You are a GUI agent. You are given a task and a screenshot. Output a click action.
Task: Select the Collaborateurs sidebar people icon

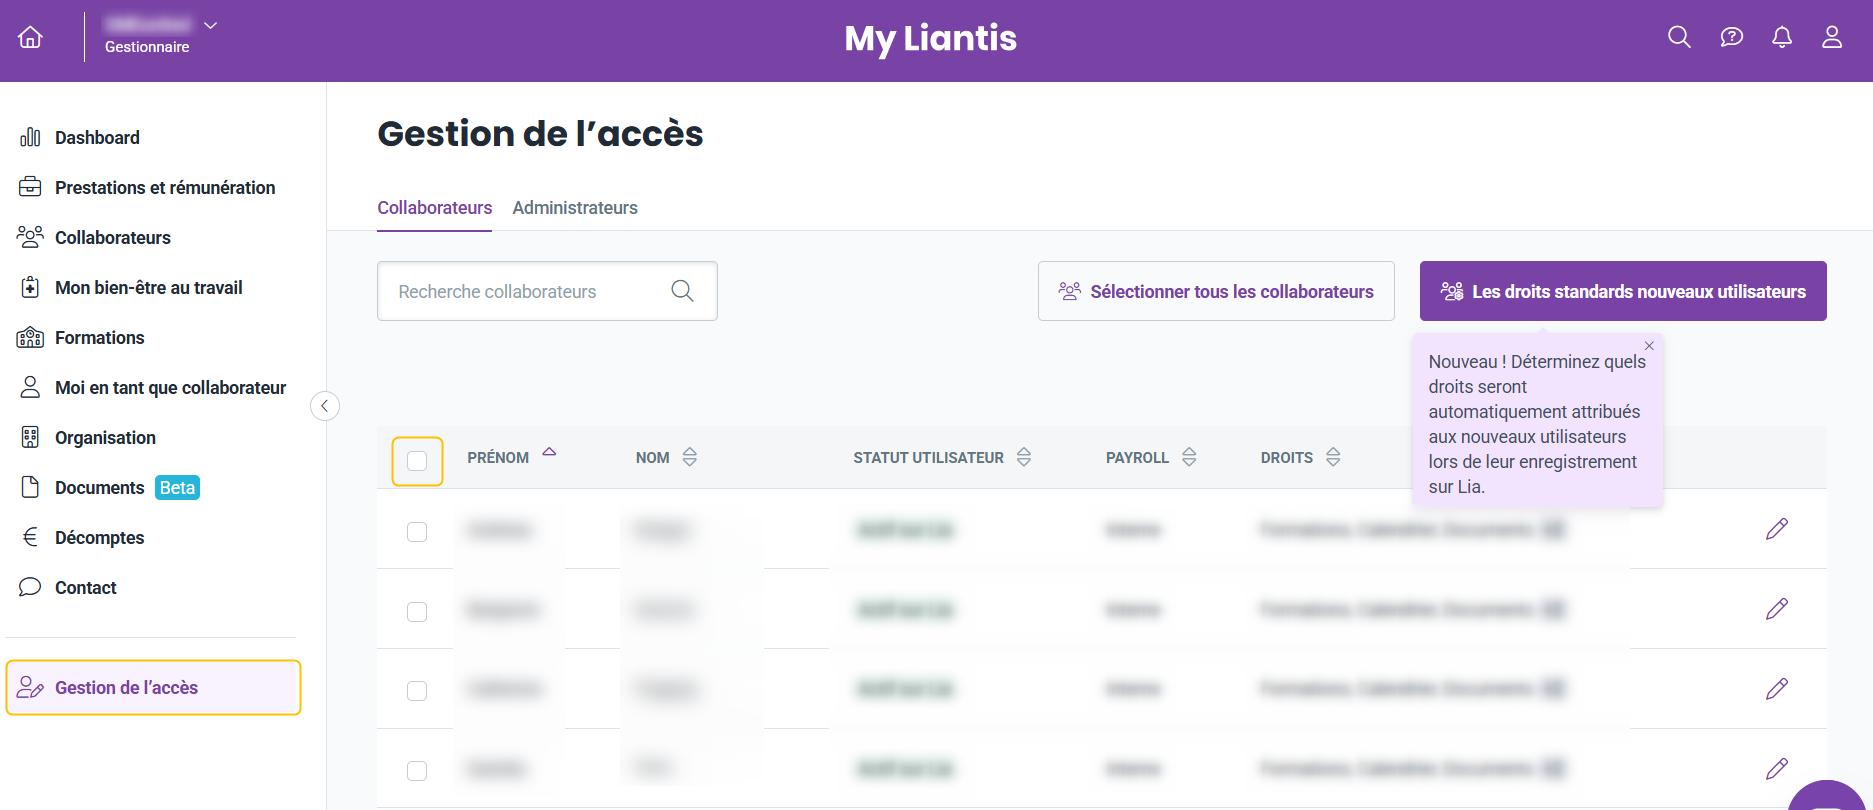click(30, 237)
